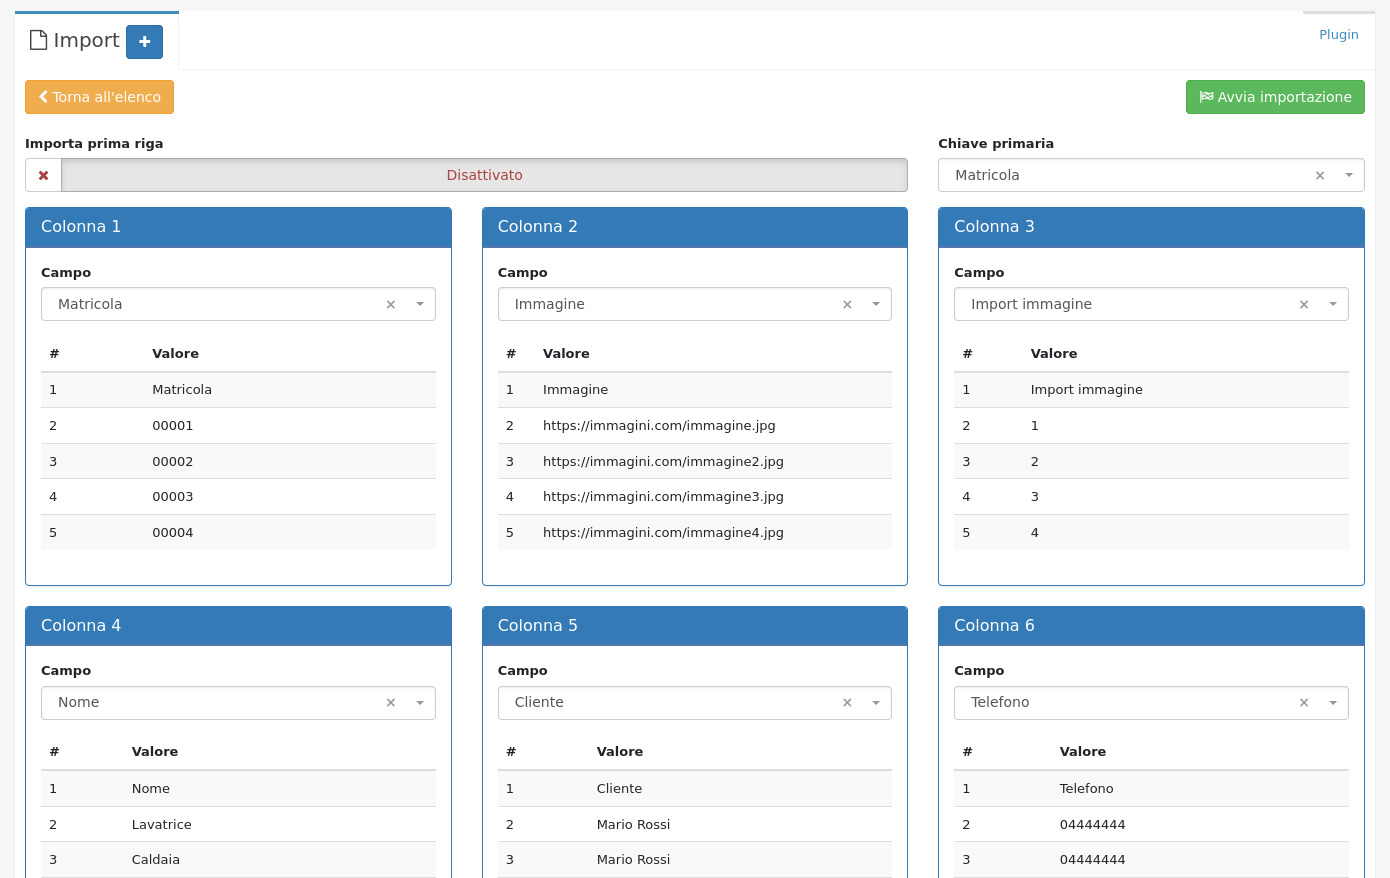1390x878 pixels.
Task: Expand the Colonna 2 Campo dropdown arrow
Action: pyautogui.click(x=876, y=304)
